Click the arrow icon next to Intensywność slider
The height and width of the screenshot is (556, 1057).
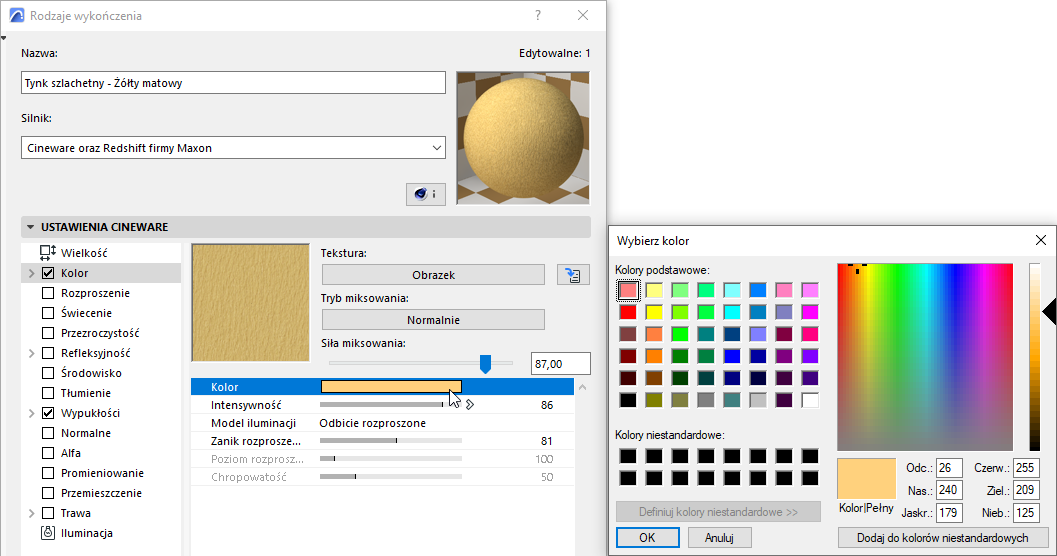[470, 404]
